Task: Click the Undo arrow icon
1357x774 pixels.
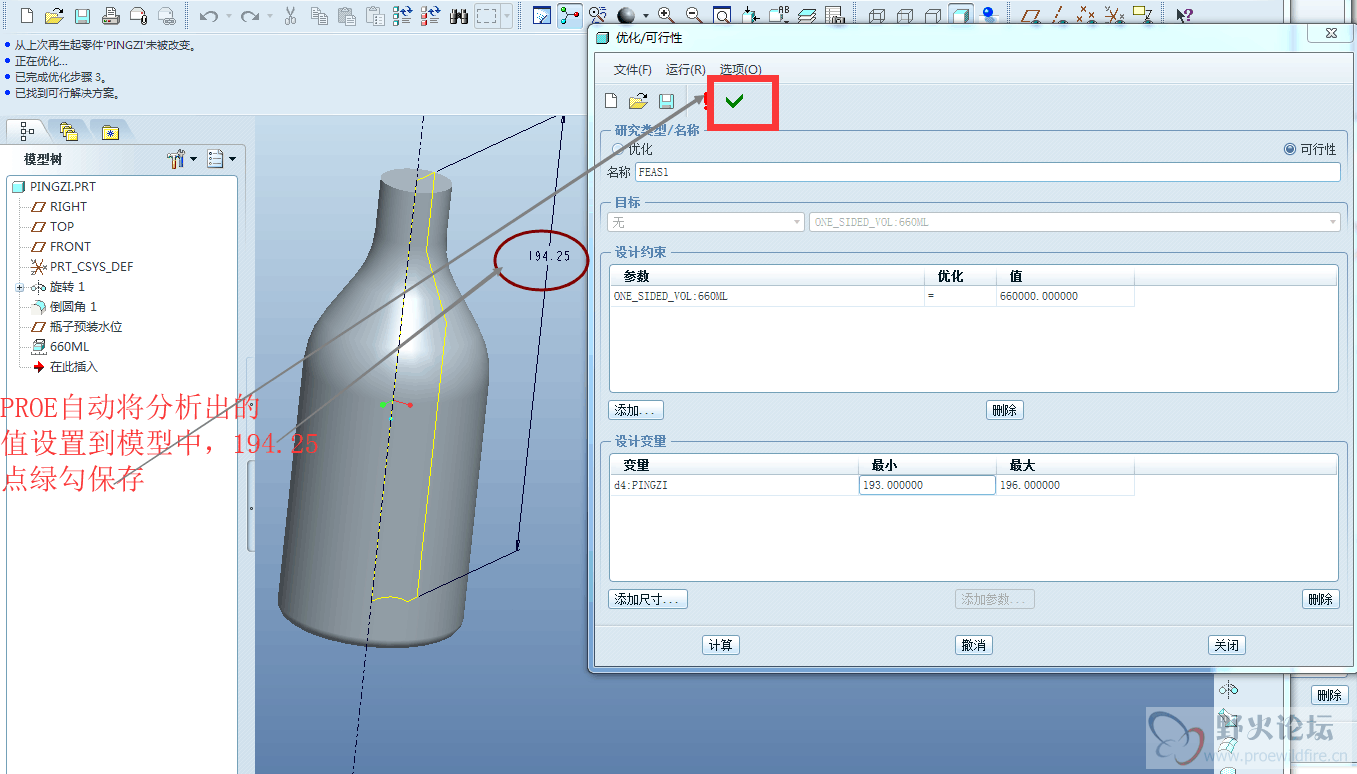Action: (x=208, y=16)
